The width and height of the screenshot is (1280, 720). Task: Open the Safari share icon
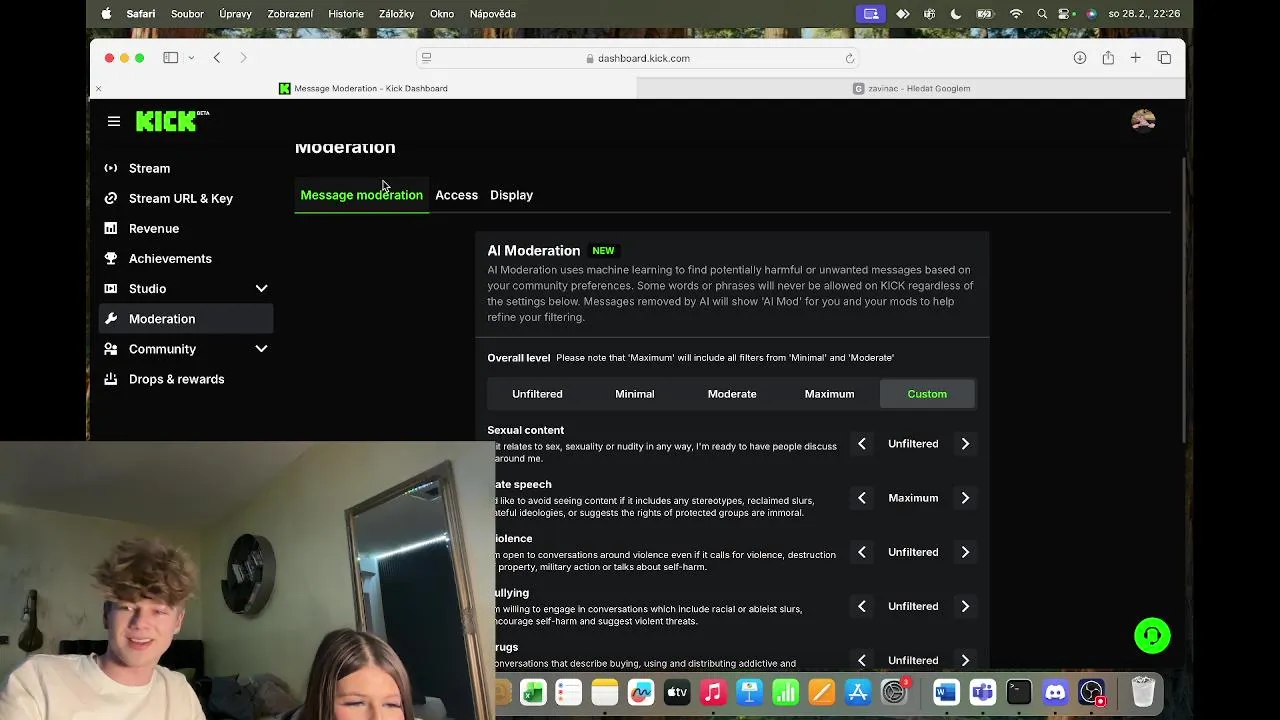point(1108,58)
